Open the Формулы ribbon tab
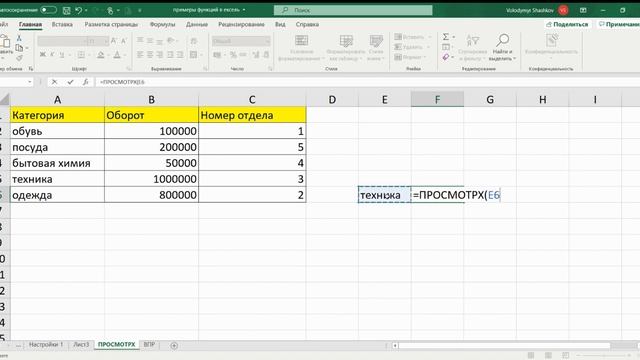The width and height of the screenshot is (640, 360). [x=162, y=24]
